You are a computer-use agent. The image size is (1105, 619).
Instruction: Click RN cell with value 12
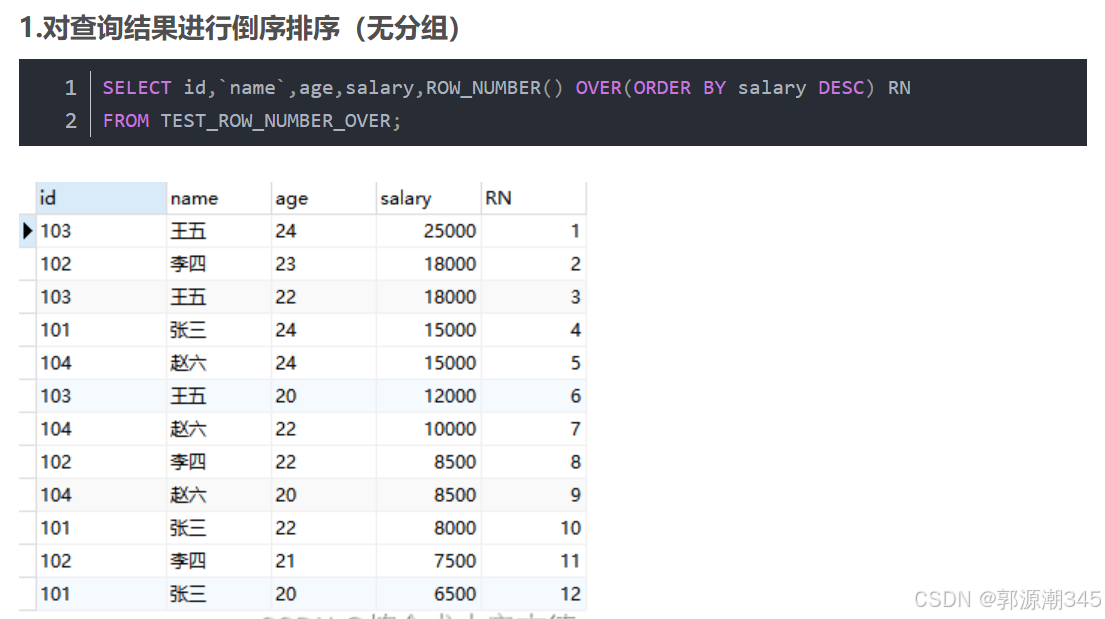[x=533, y=594]
